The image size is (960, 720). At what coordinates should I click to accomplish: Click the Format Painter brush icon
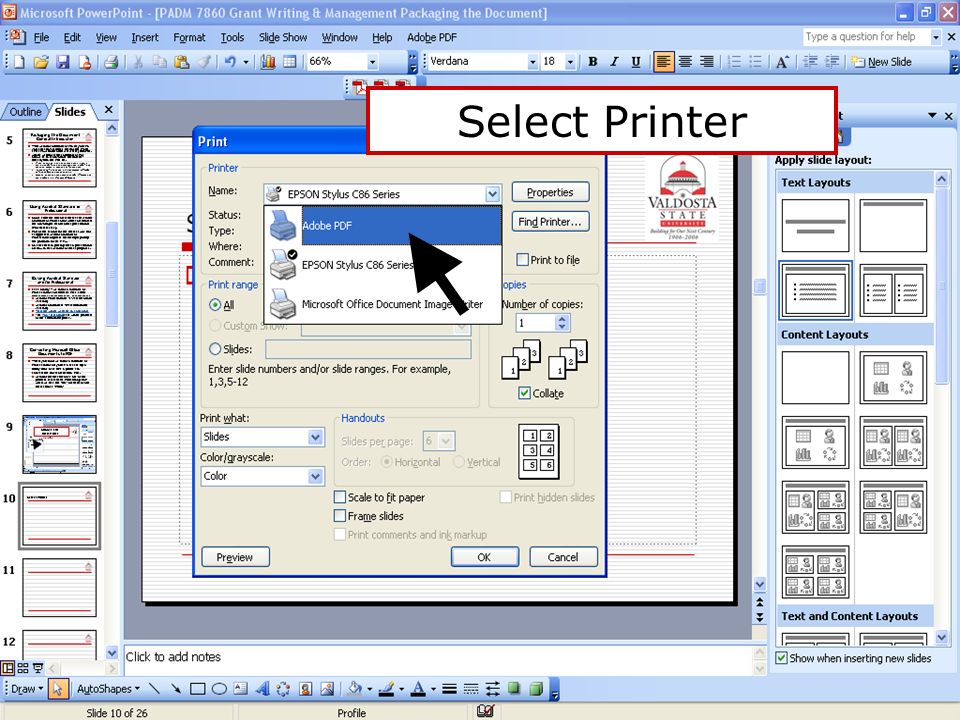tap(204, 62)
